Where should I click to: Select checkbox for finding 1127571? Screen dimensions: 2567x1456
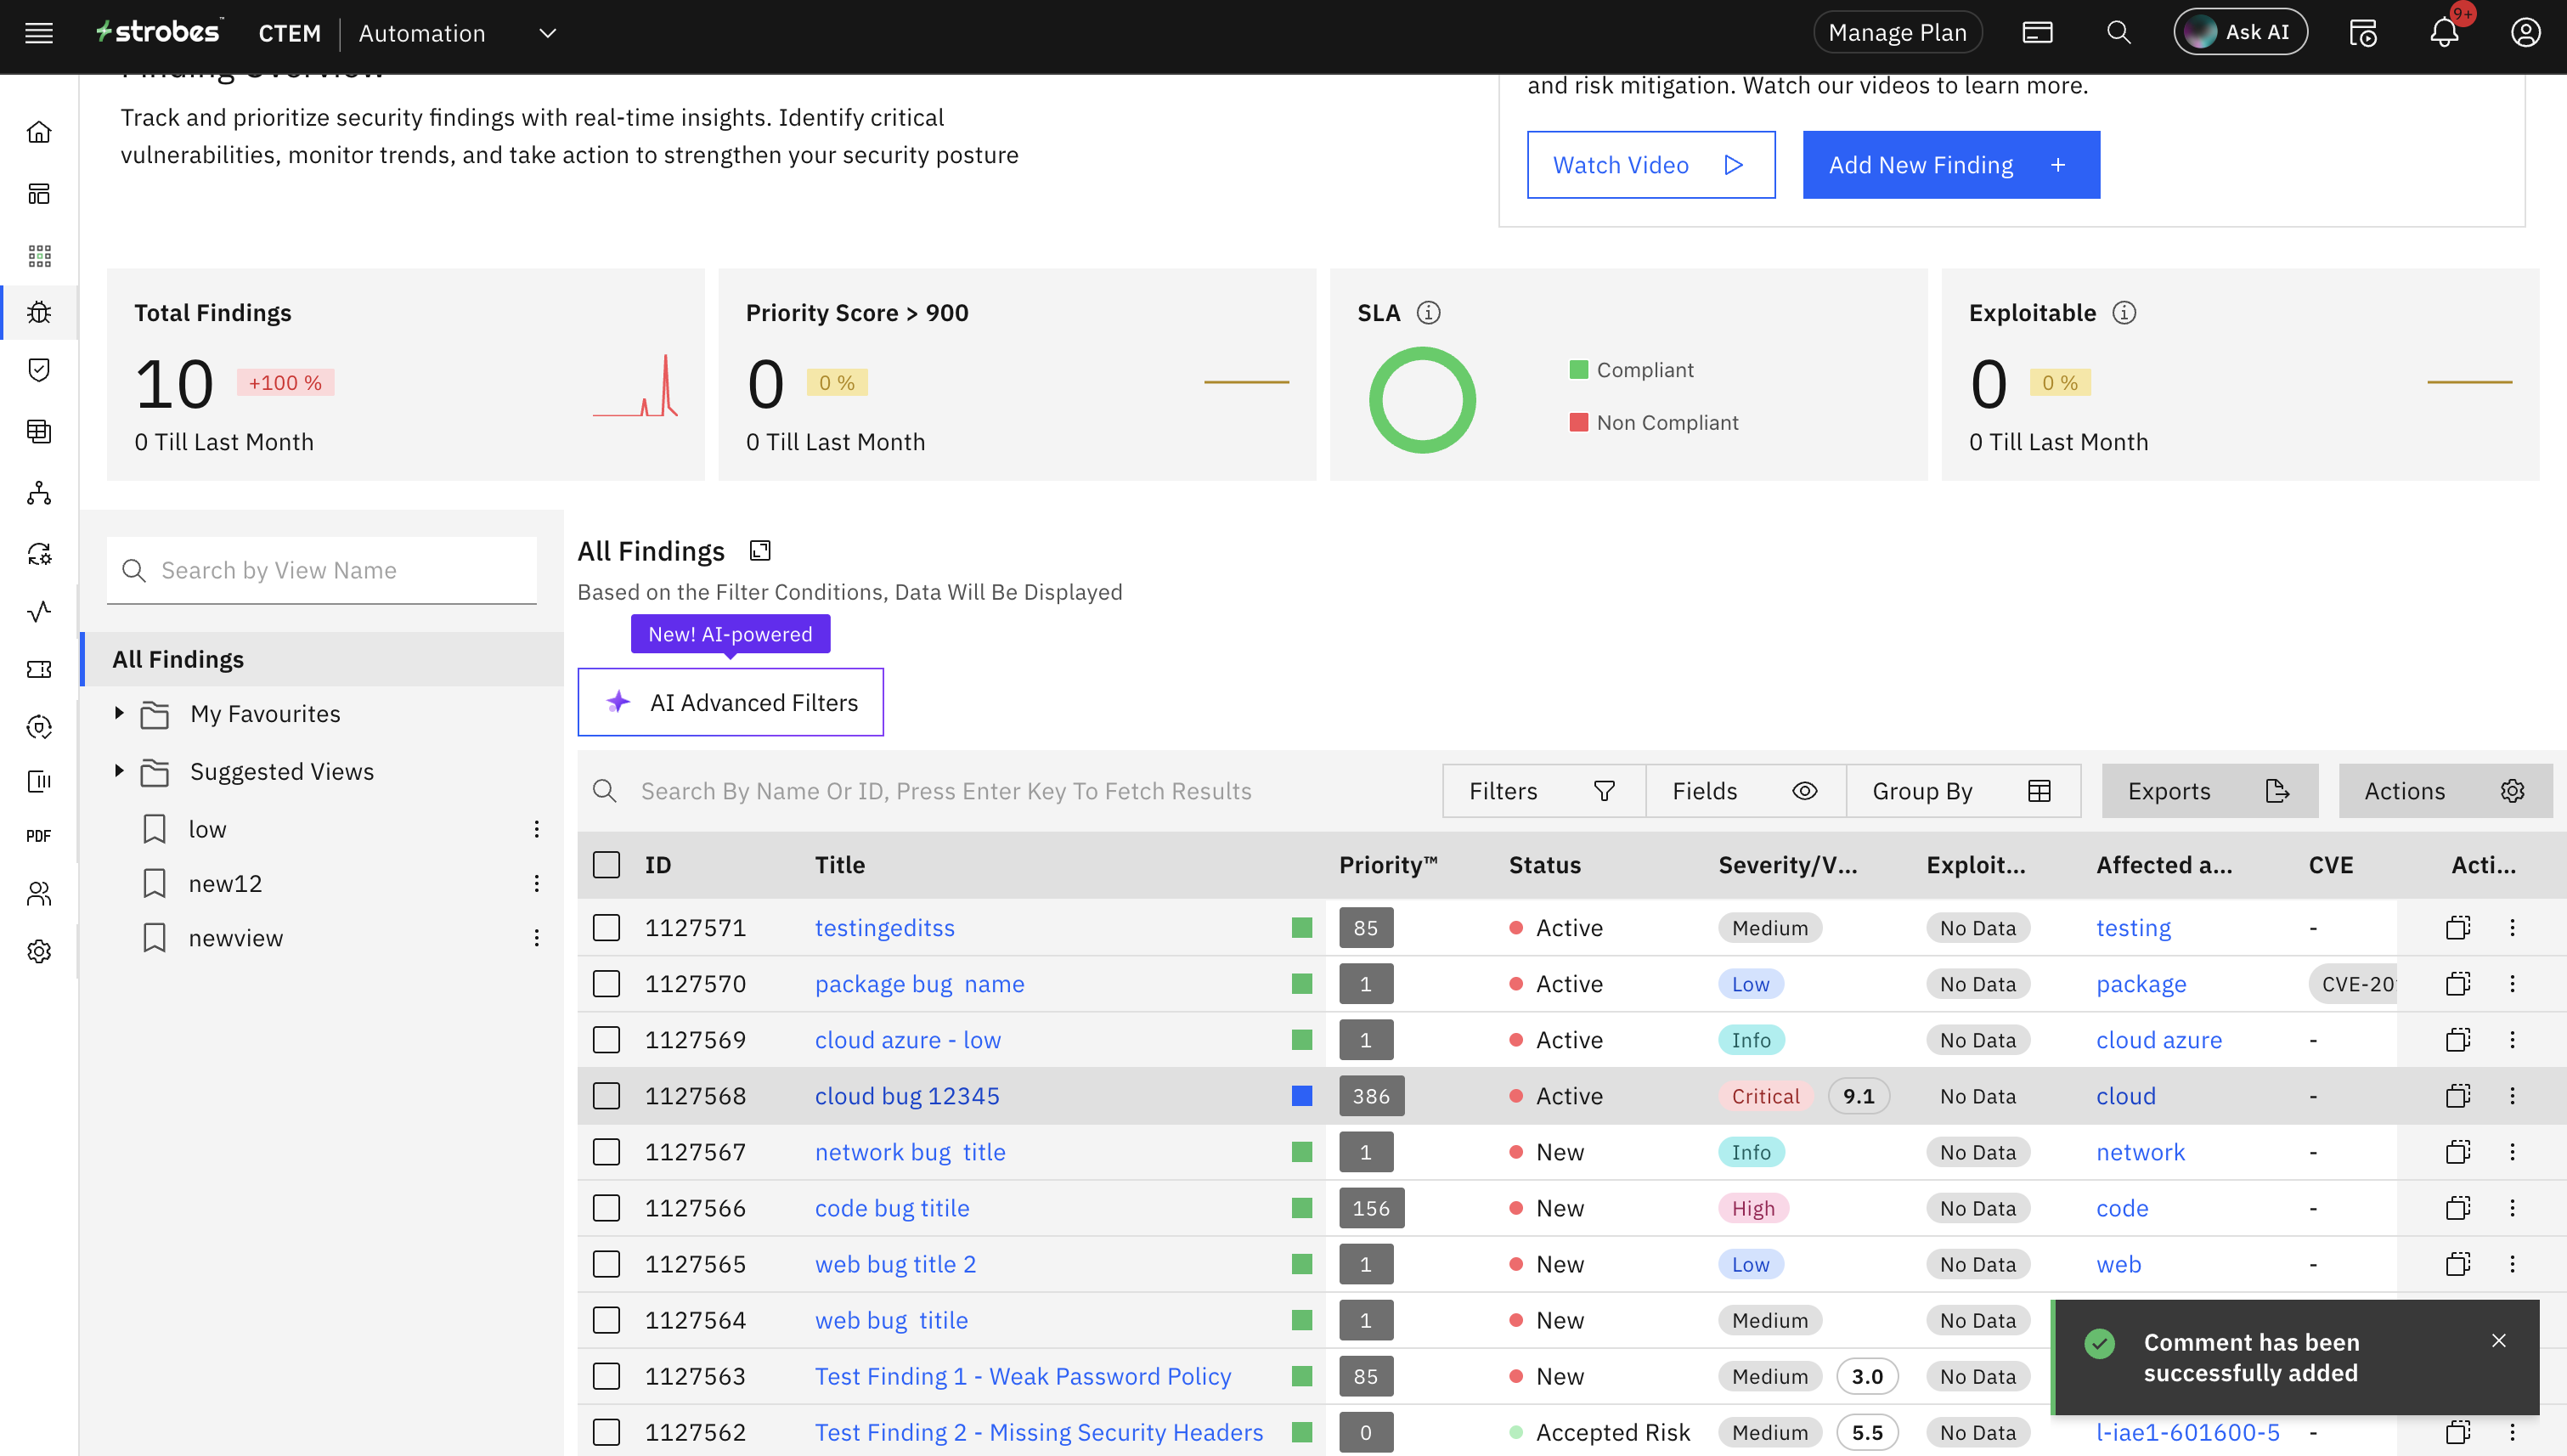[606, 928]
